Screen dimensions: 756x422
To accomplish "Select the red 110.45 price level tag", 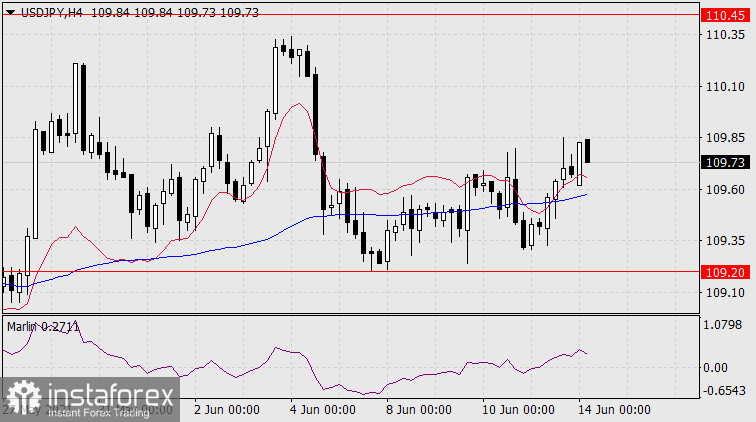I will click(723, 16).
